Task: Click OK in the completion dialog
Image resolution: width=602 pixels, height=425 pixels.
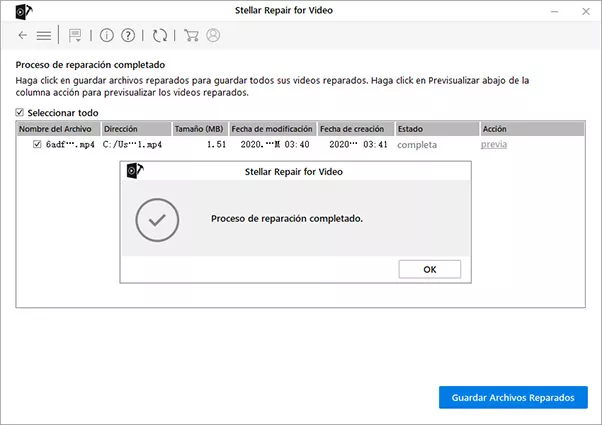Action: pos(430,269)
